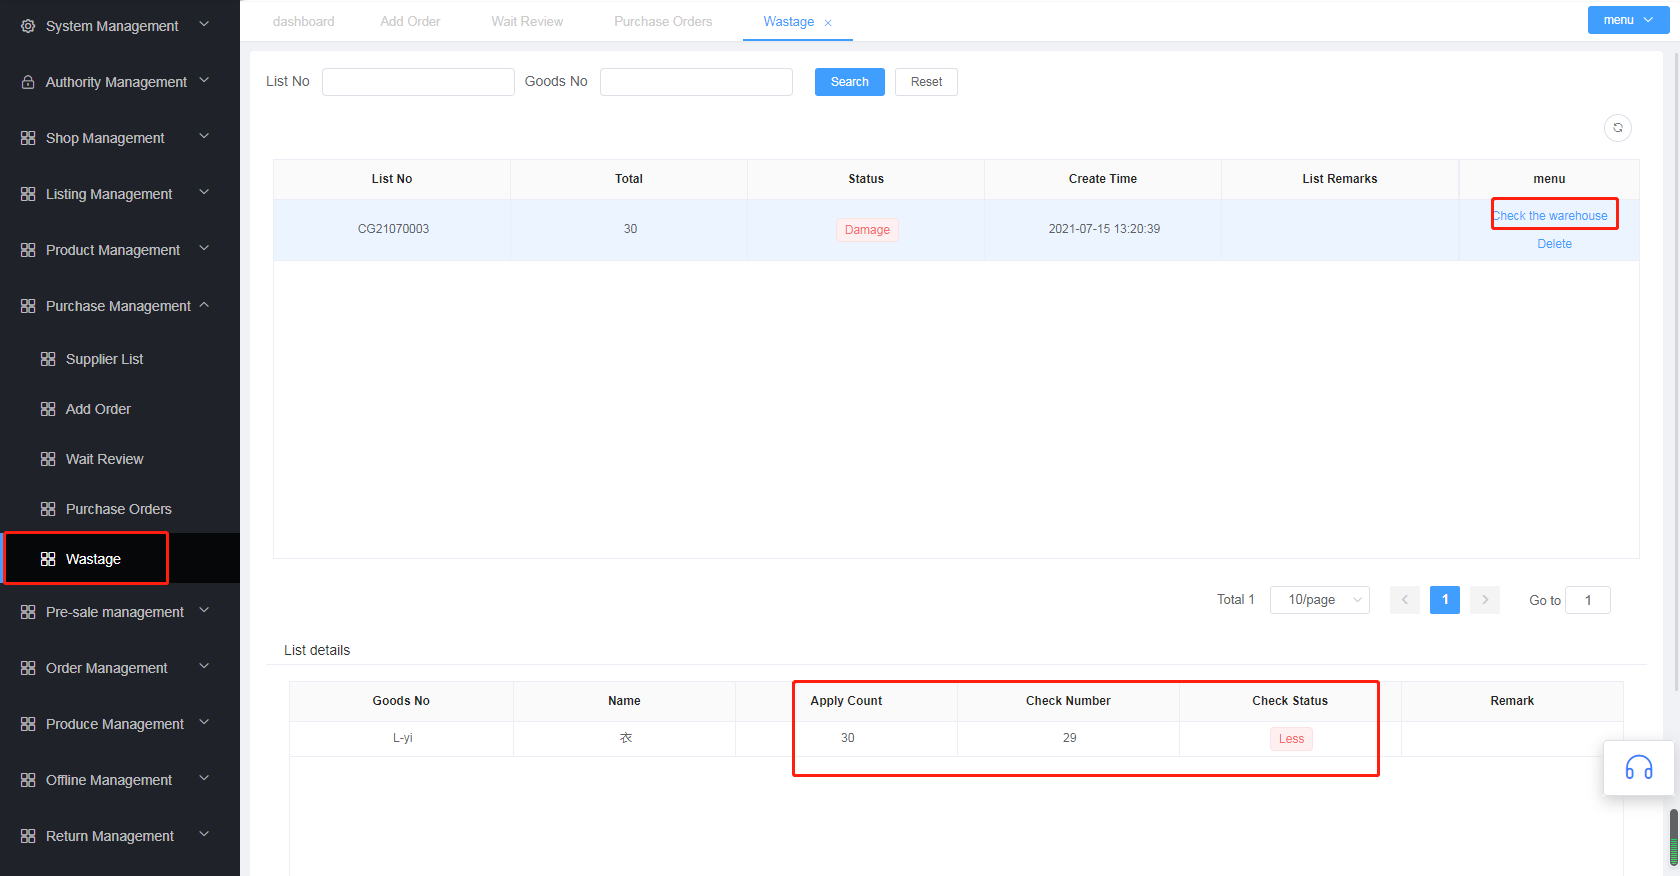This screenshot has height=876, width=1680.
Task: Collapse Purchase Management chevron
Action: [x=204, y=304]
